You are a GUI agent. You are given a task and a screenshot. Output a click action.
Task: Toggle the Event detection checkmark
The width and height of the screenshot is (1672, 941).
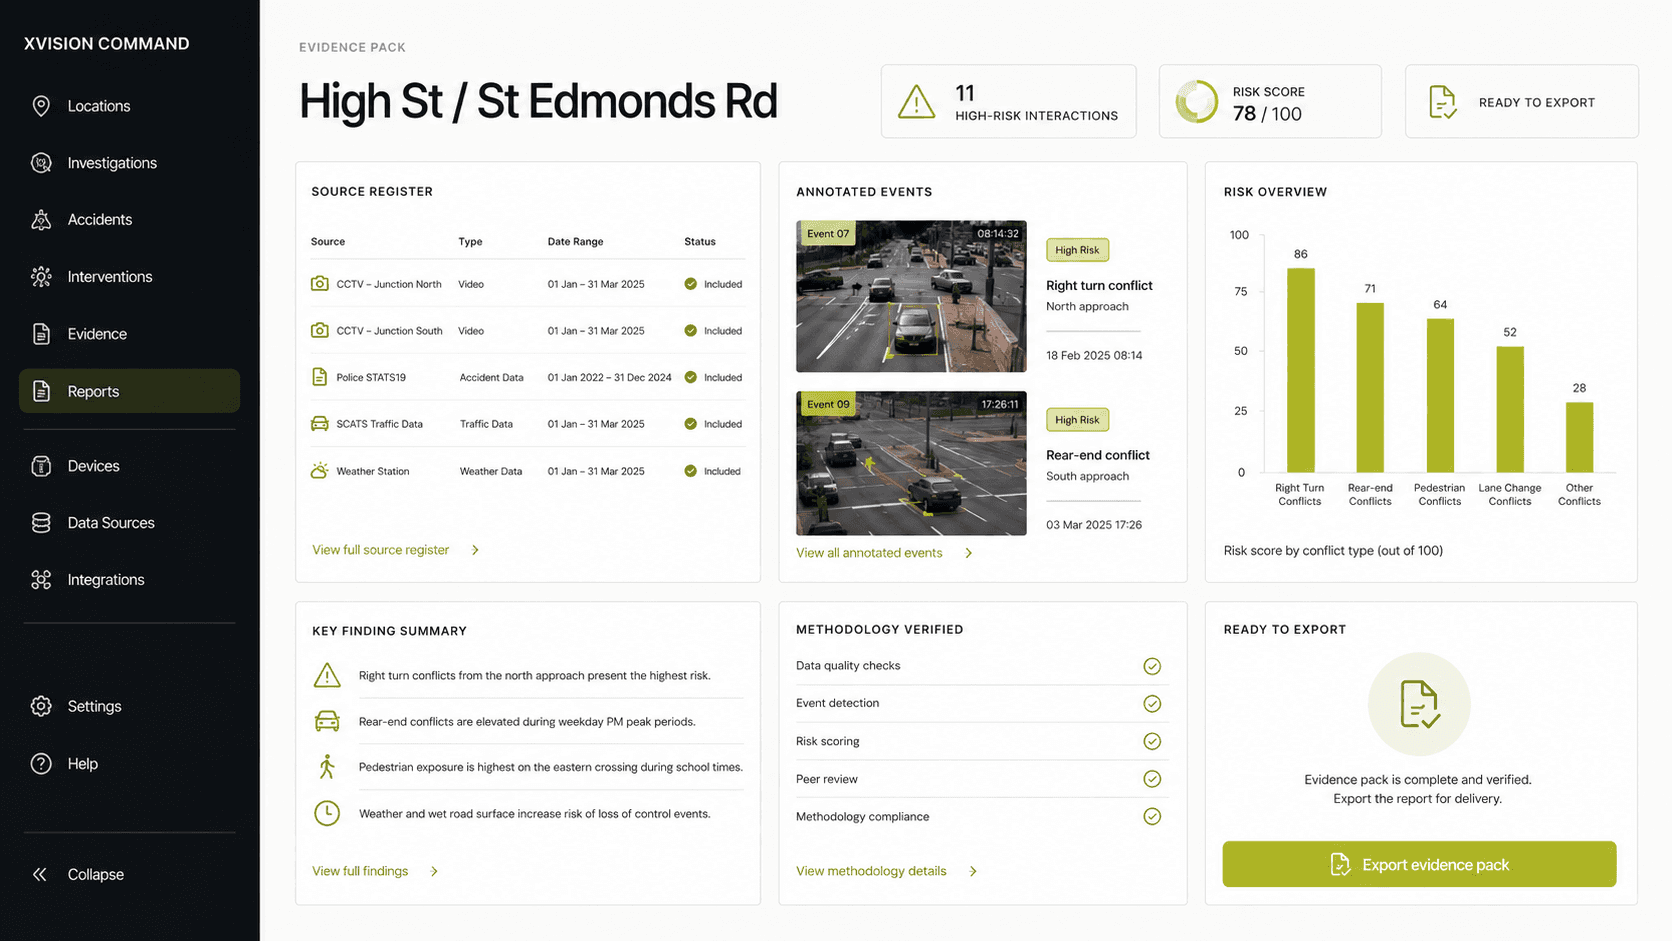tap(1152, 704)
